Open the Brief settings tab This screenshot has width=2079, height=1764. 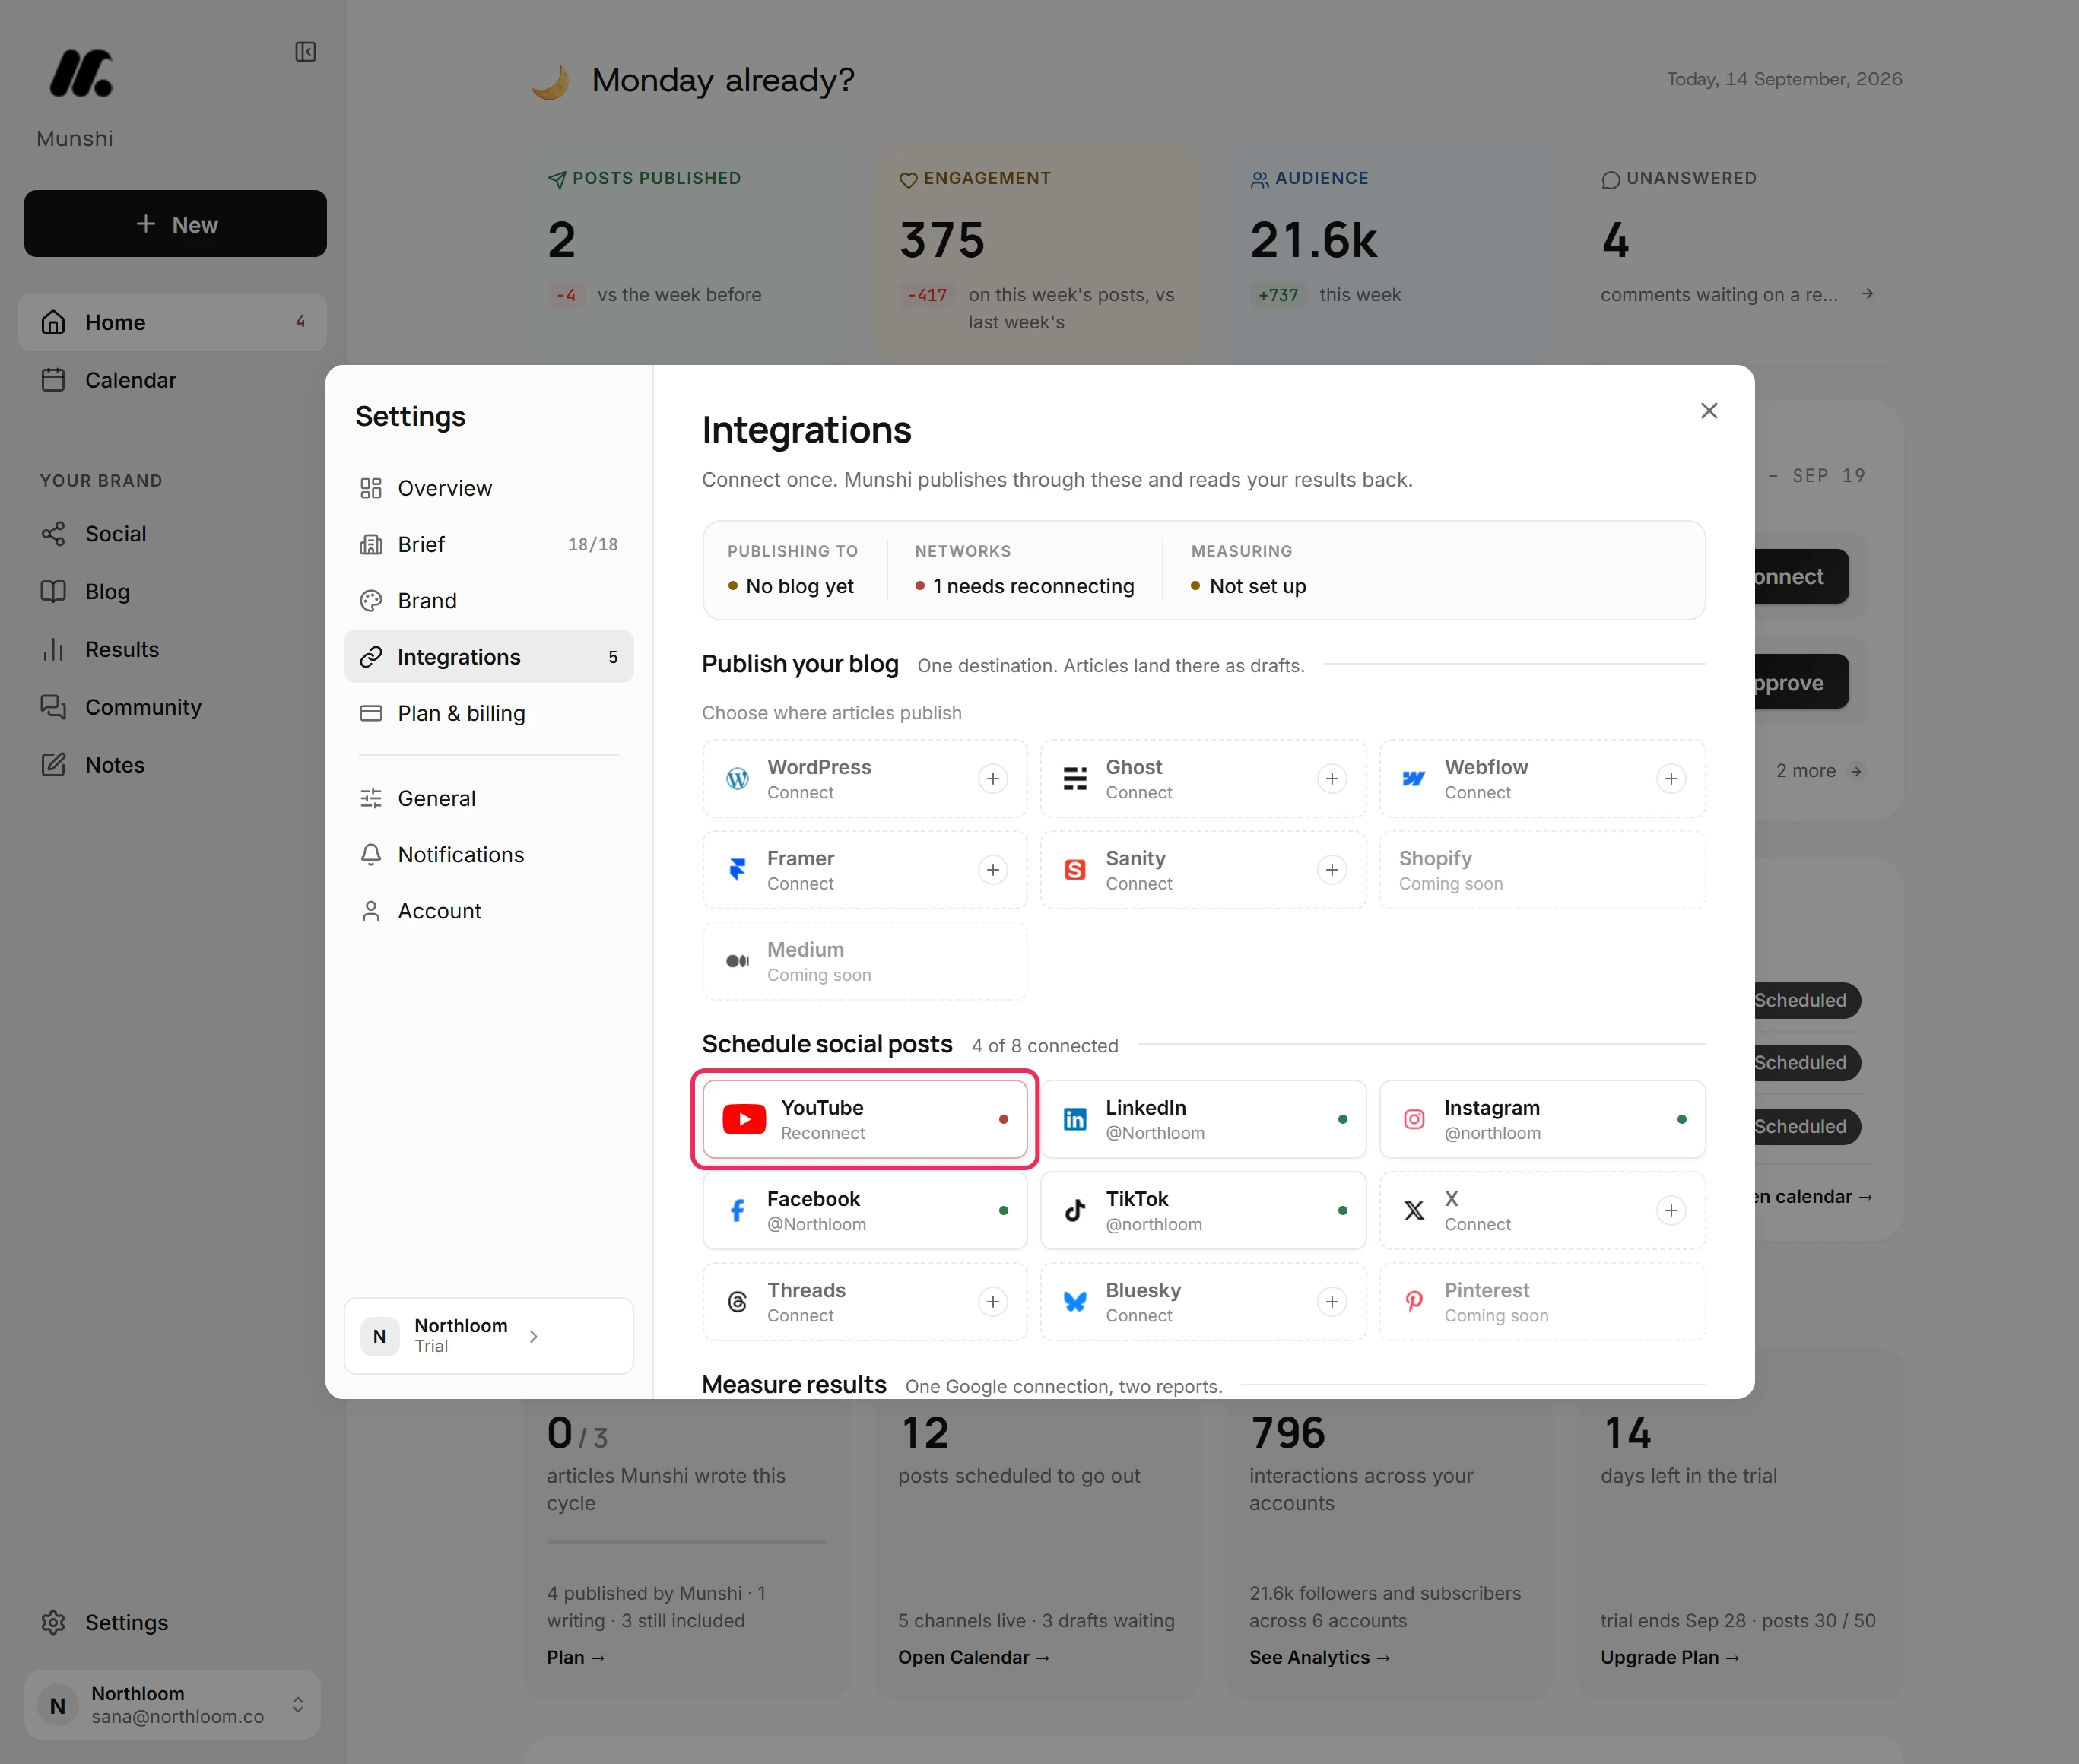tap(488, 544)
